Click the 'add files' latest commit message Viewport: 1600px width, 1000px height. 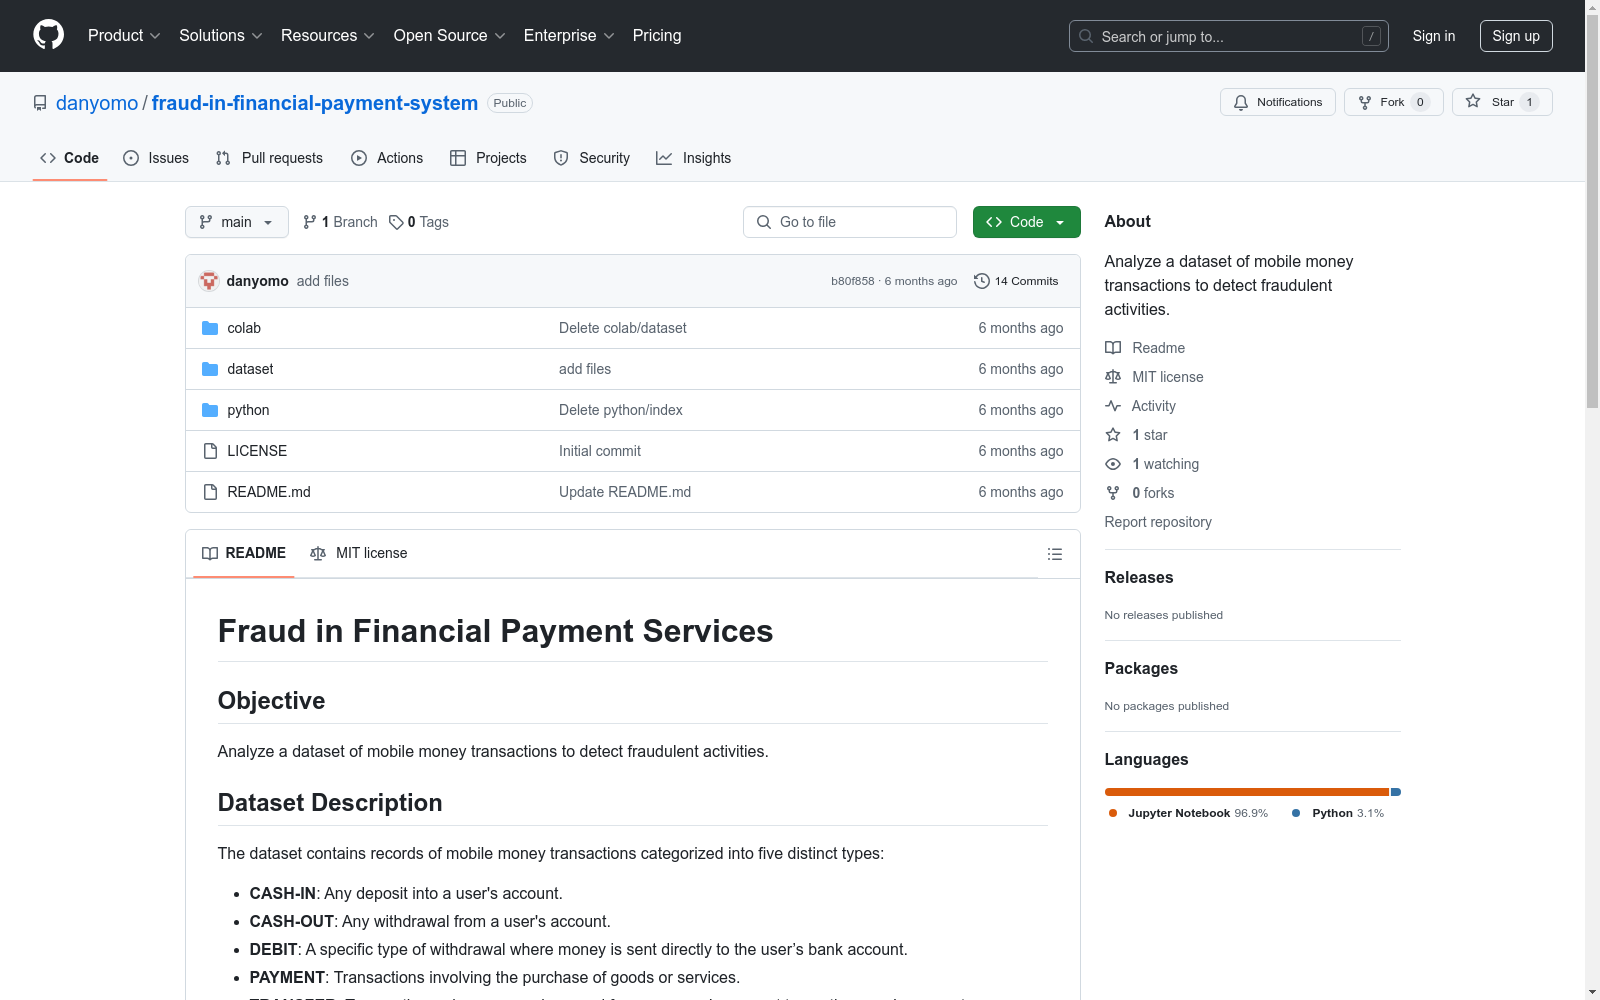coord(323,281)
